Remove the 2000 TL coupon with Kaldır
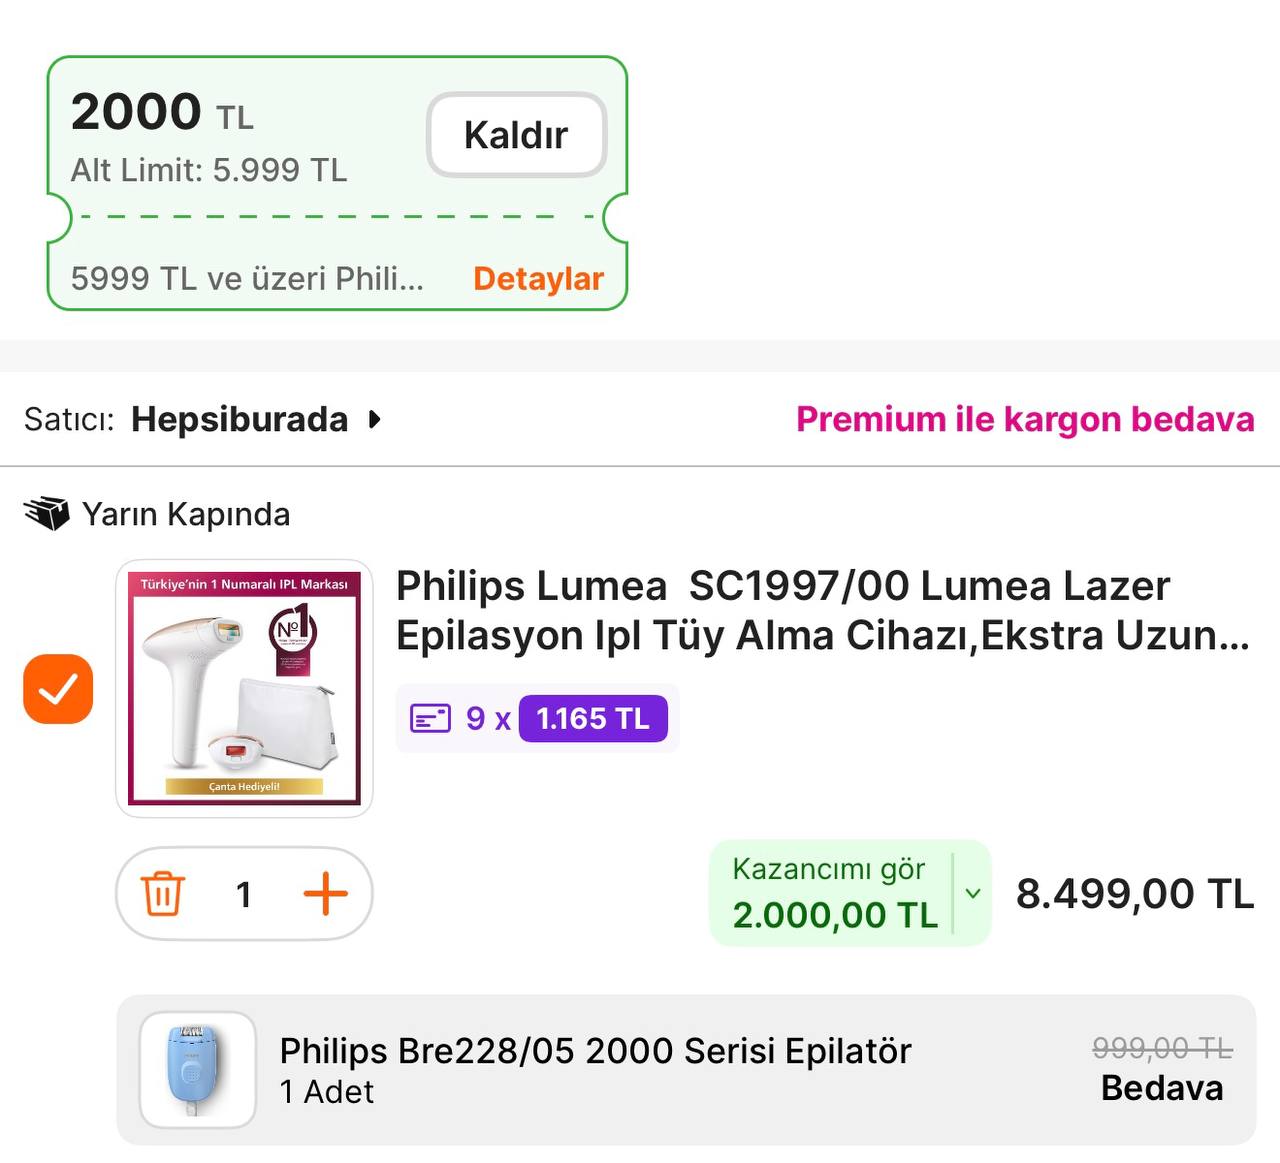This screenshot has height=1163, width=1280. tap(516, 135)
